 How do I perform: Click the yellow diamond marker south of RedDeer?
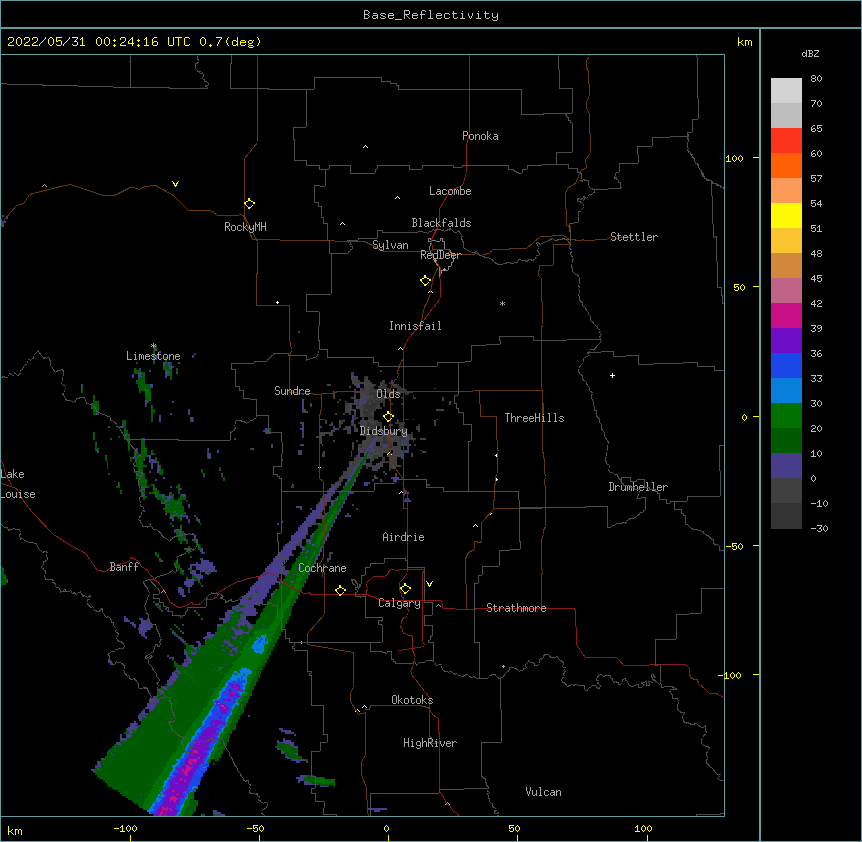[426, 281]
